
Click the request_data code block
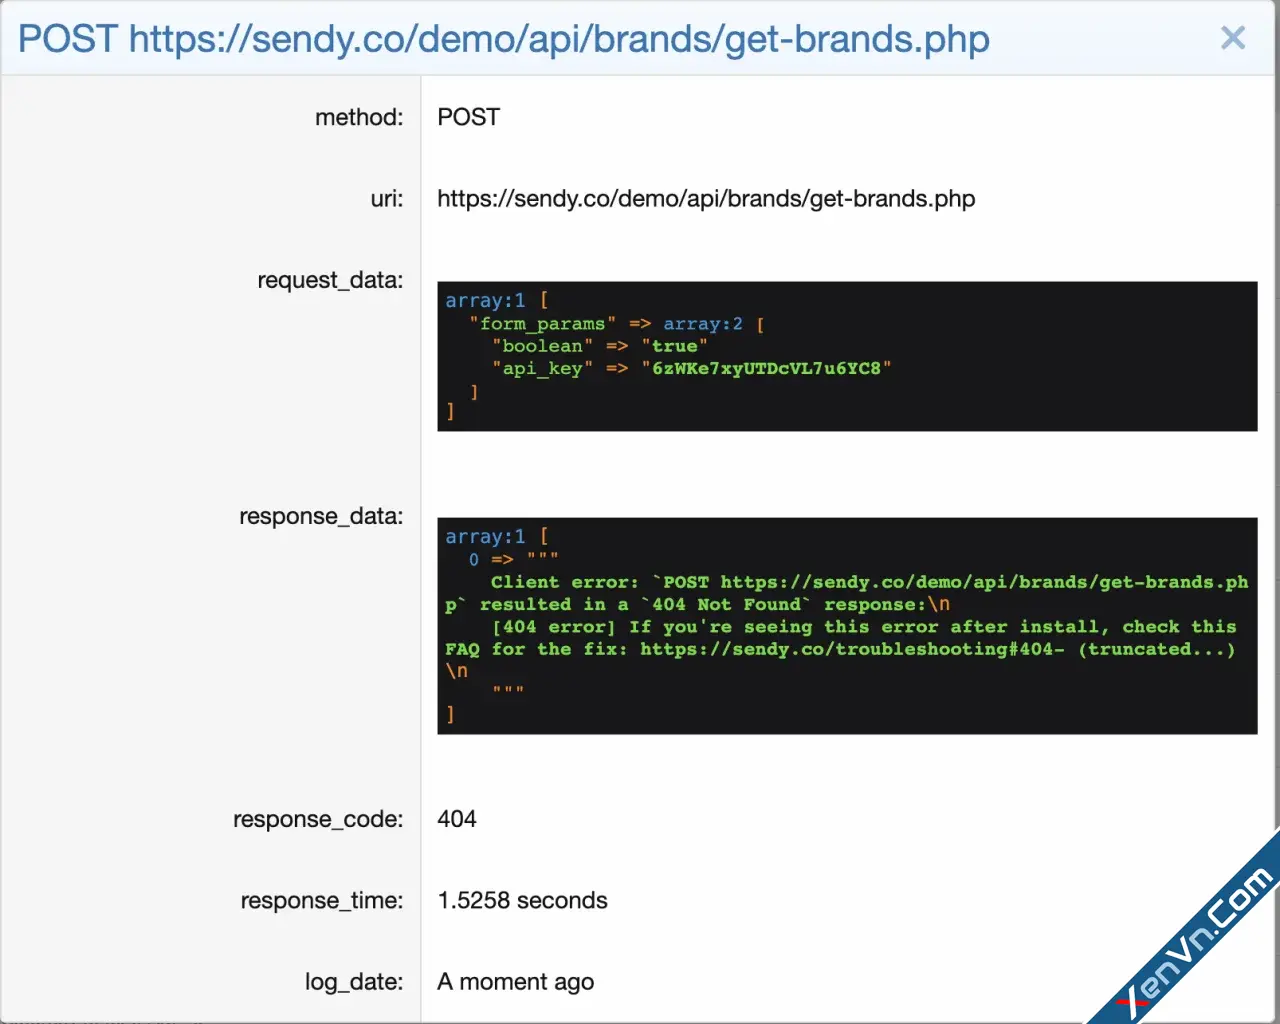point(847,356)
